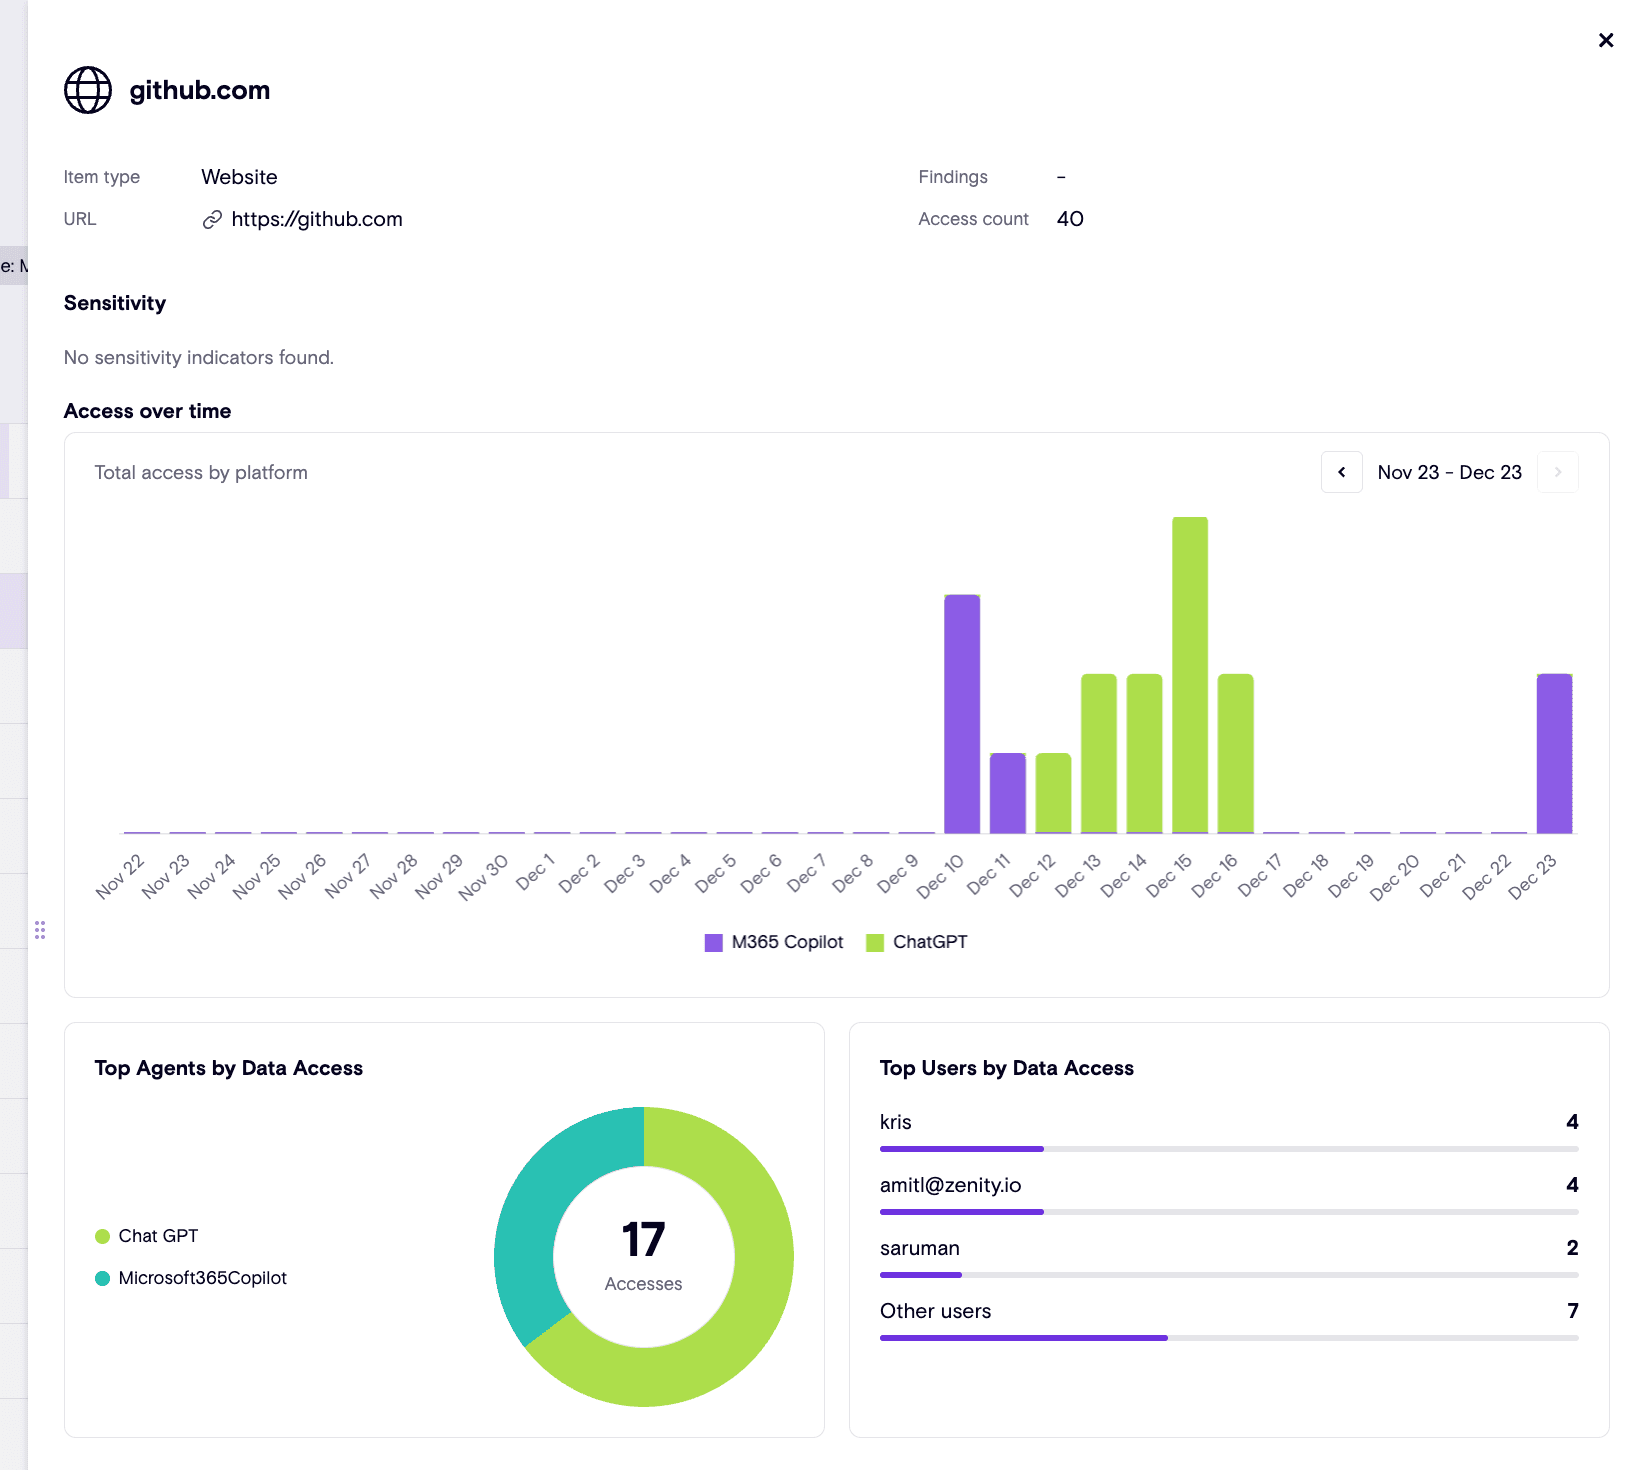This screenshot has height=1470, width=1646.
Task: Click the Findings label
Action: (953, 177)
